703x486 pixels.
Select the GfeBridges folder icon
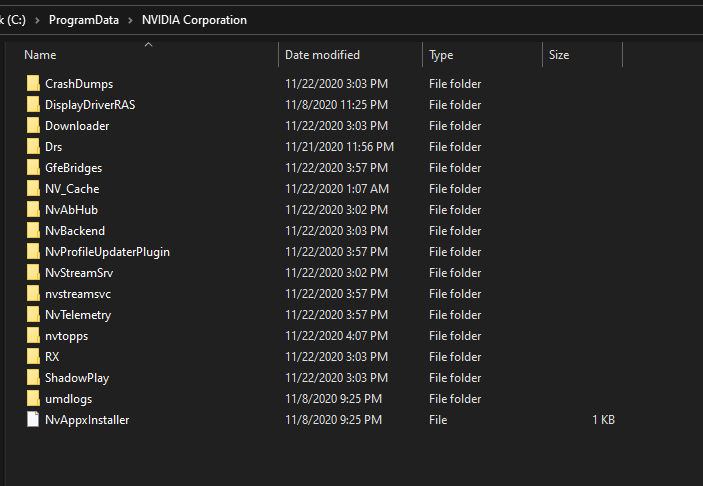pos(33,168)
